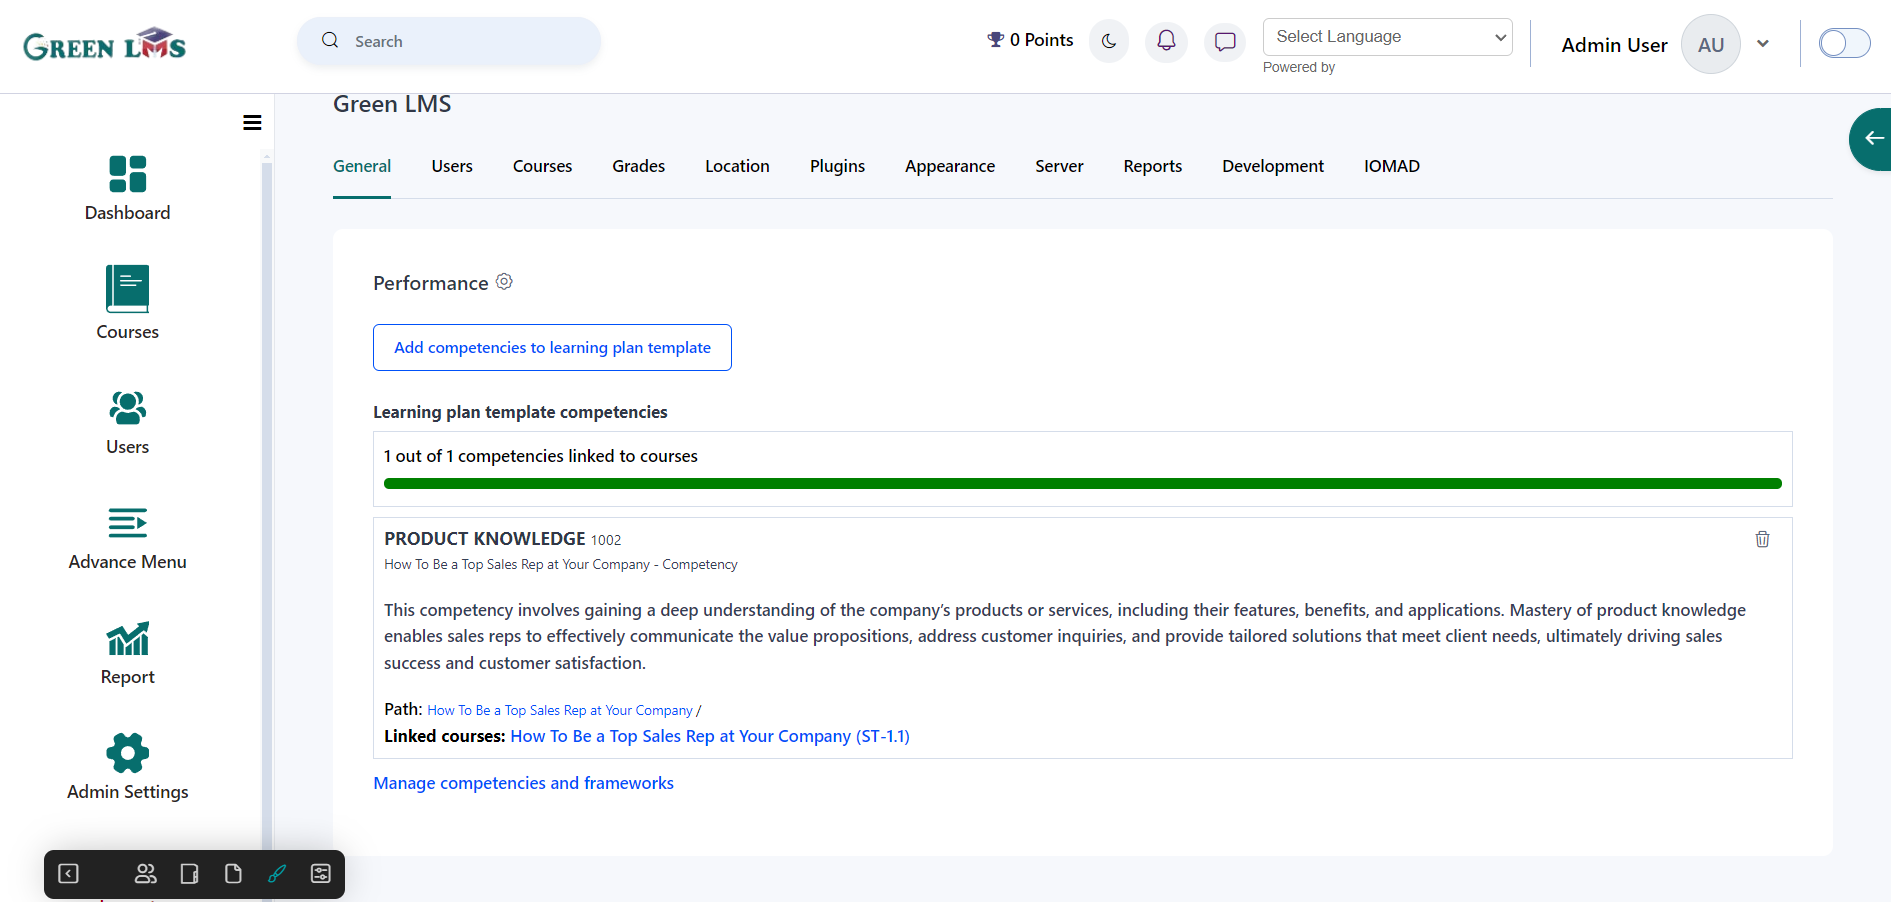Click '1 out of 1 competencies linked to courses'
The image size is (1891, 902).
click(x=541, y=456)
